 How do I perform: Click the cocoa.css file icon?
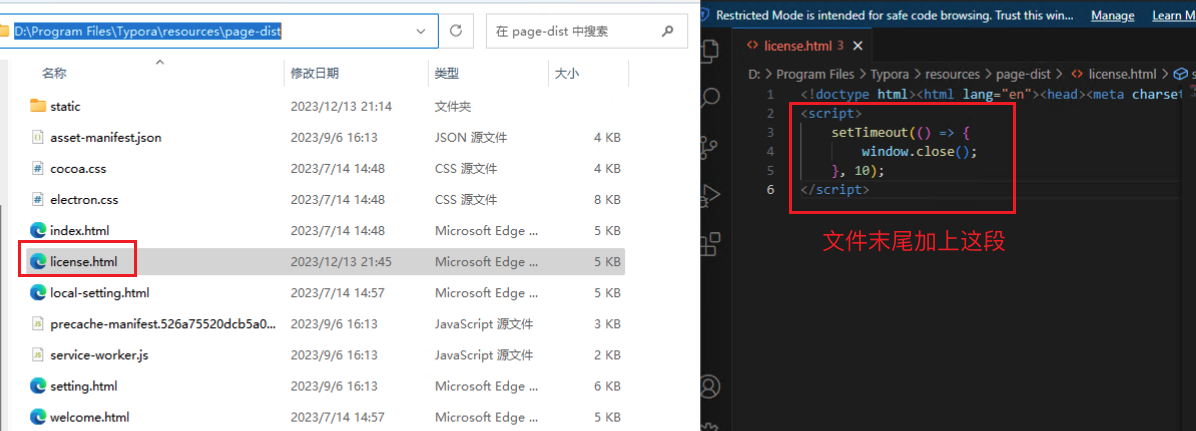[x=37, y=169]
